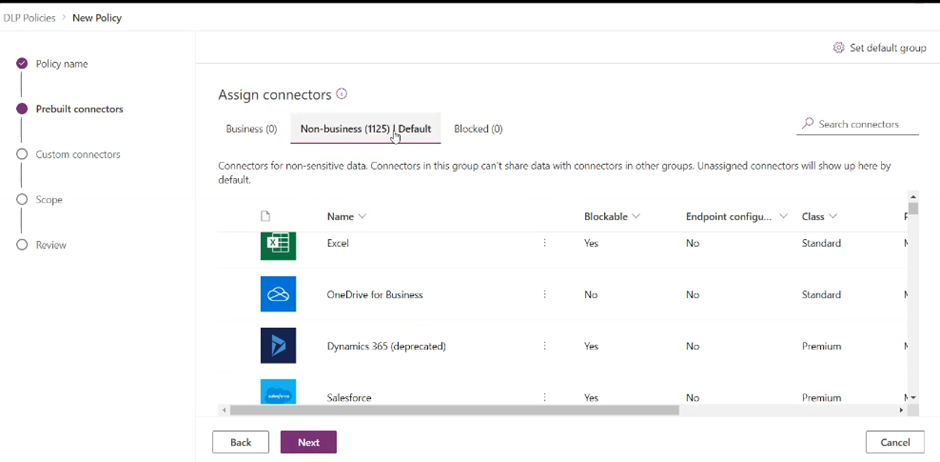Select the Custom connectors step

tap(68, 155)
